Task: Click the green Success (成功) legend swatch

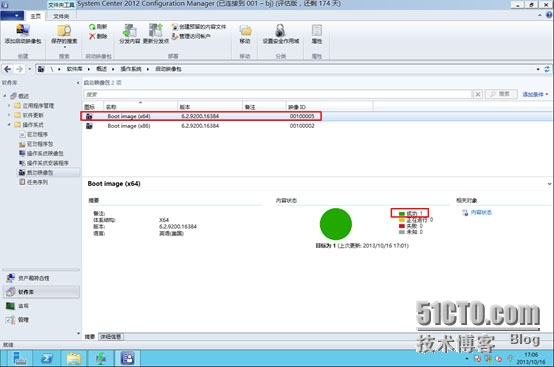Action: tap(402, 214)
